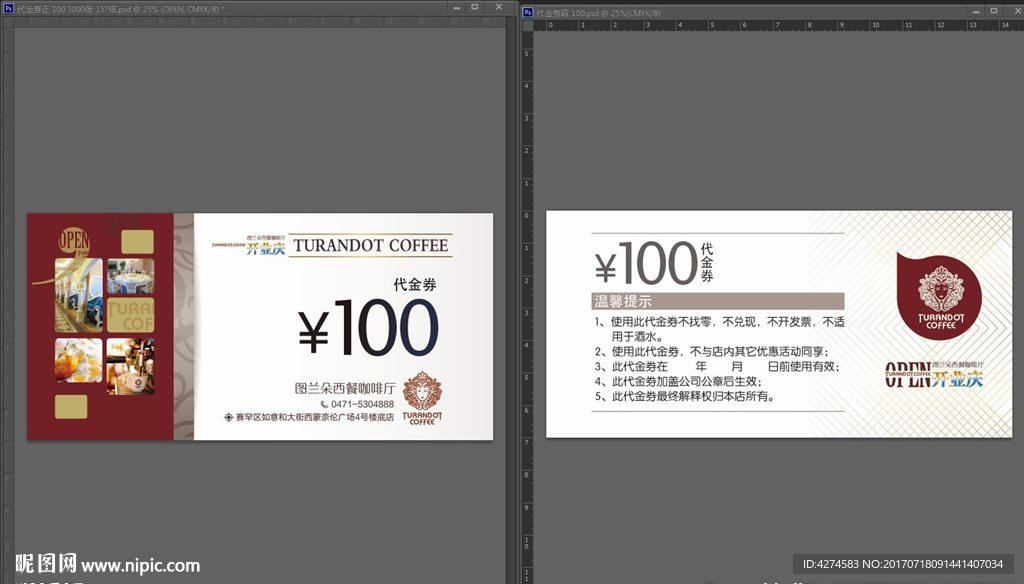The image size is (1024, 584).
Task: Click the top gold rounded square on the front voucher
Action: [x=137, y=242]
